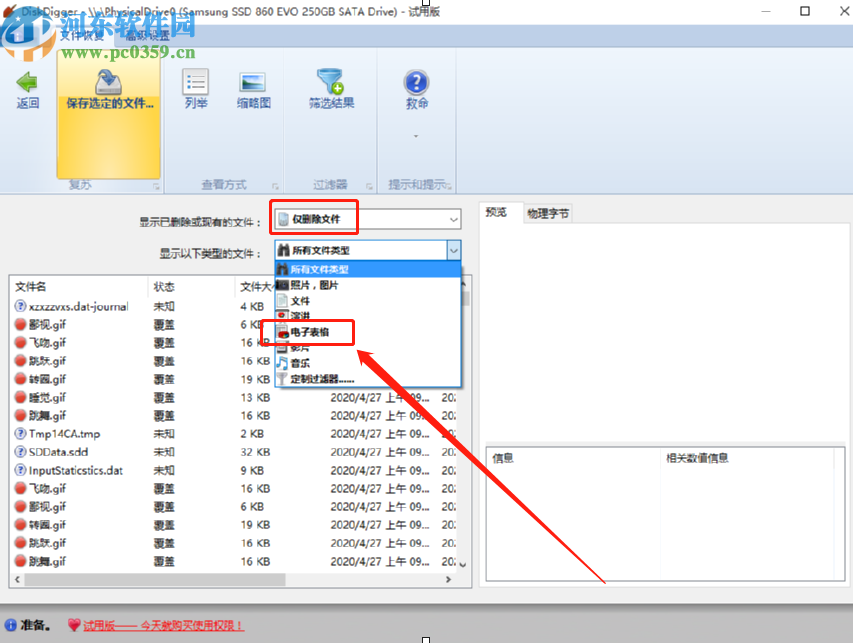This screenshot has height=643, width=853.
Task: Switch to the 物理字节 tab
Action: [548, 213]
